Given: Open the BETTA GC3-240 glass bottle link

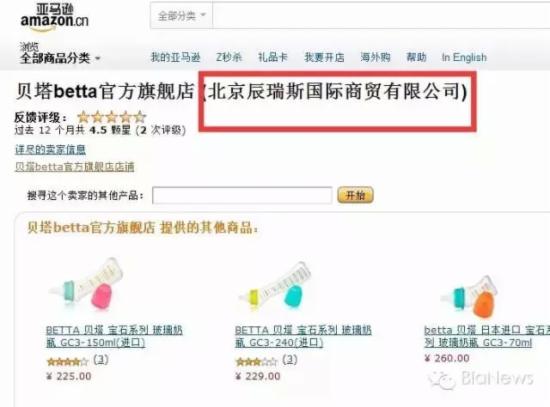Looking at the screenshot, I should coord(303,336).
